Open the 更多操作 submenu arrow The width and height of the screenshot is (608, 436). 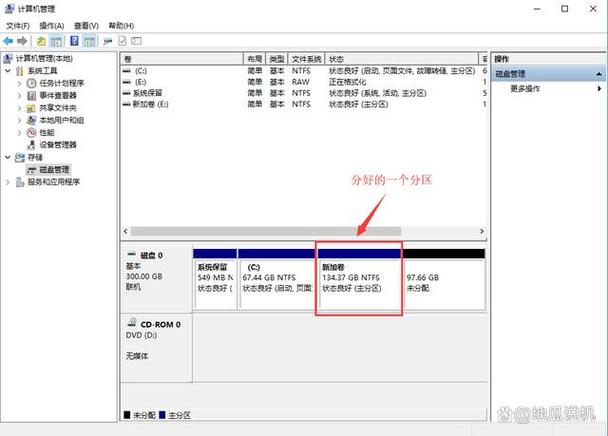coord(599,88)
